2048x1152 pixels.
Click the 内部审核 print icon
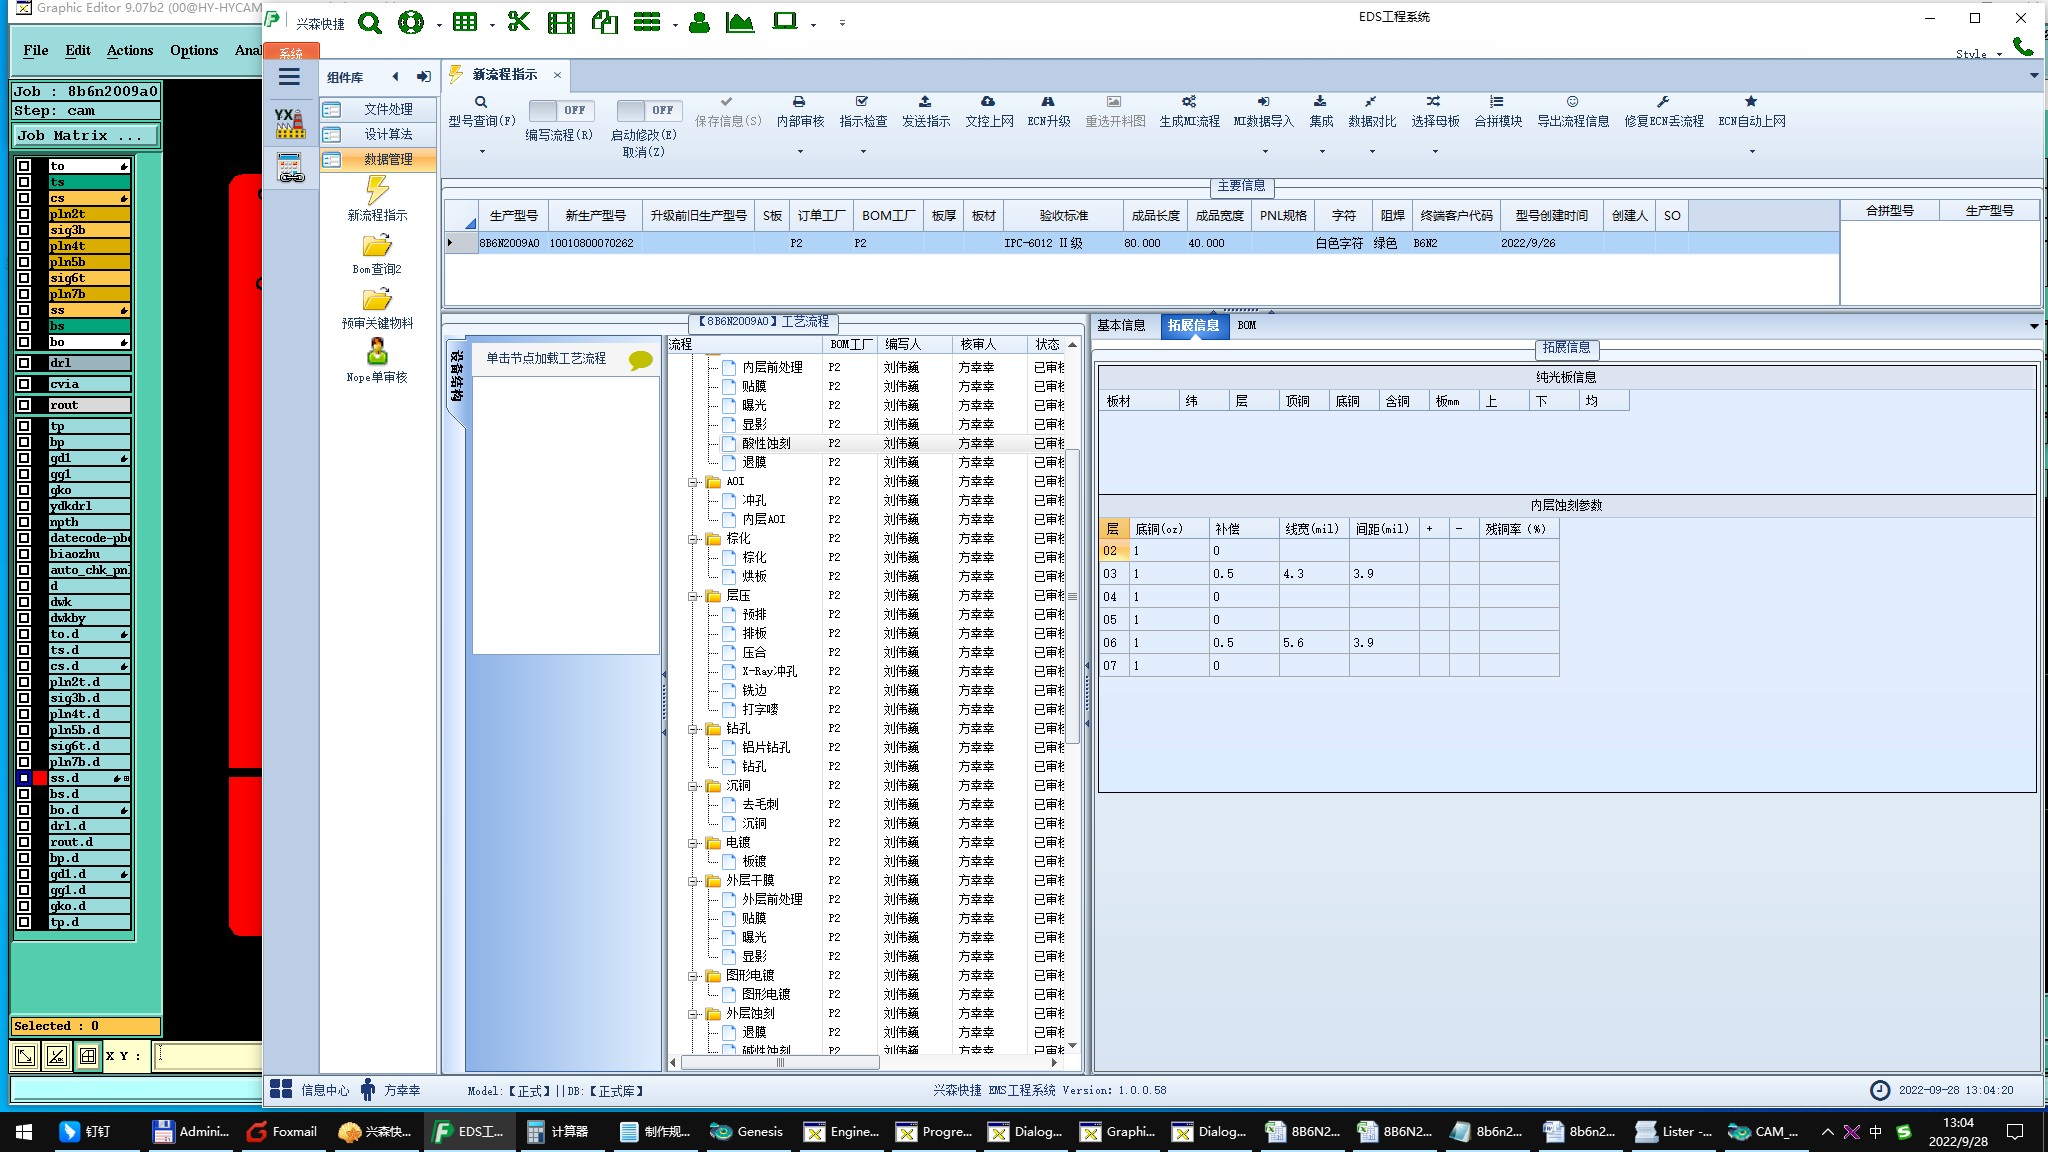pyautogui.click(x=799, y=102)
